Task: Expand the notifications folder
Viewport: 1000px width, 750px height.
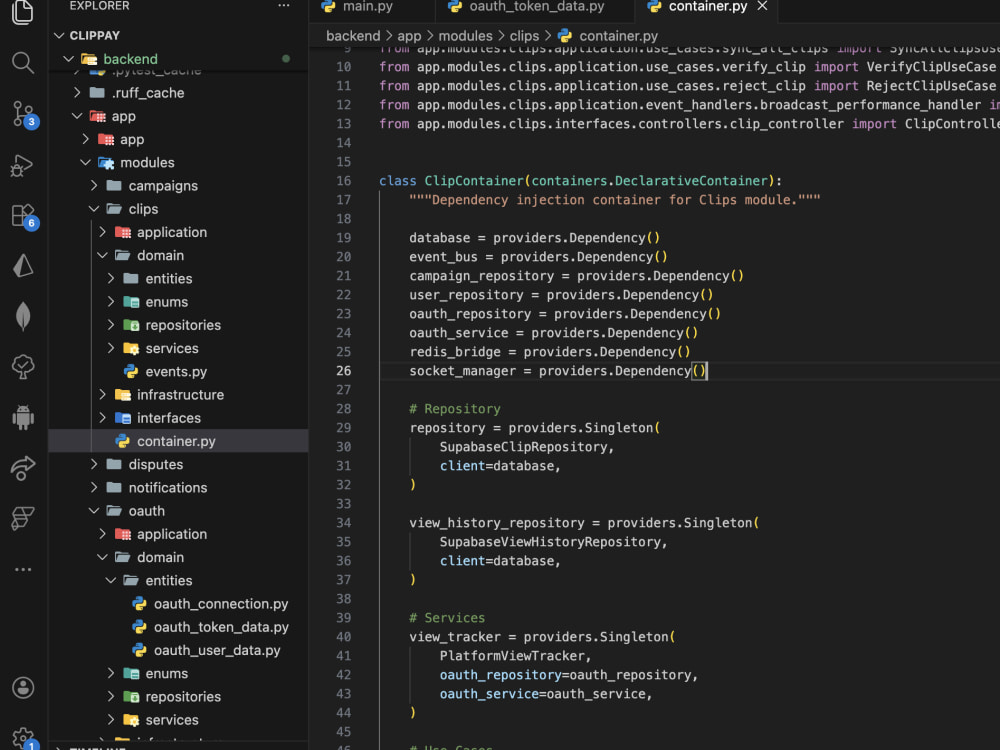Action: pyautogui.click(x=94, y=487)
